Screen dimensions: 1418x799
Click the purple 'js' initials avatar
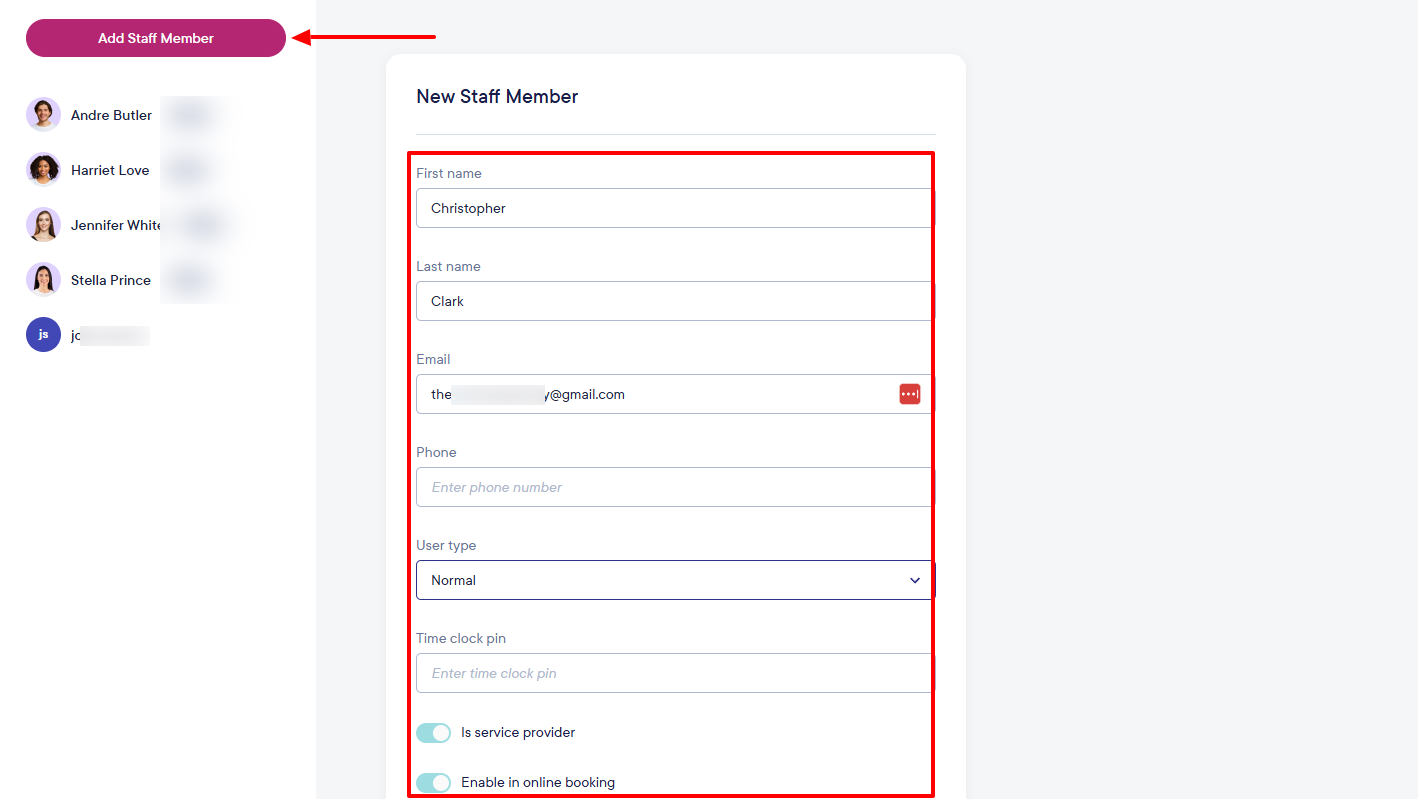(x=43, y=335)
